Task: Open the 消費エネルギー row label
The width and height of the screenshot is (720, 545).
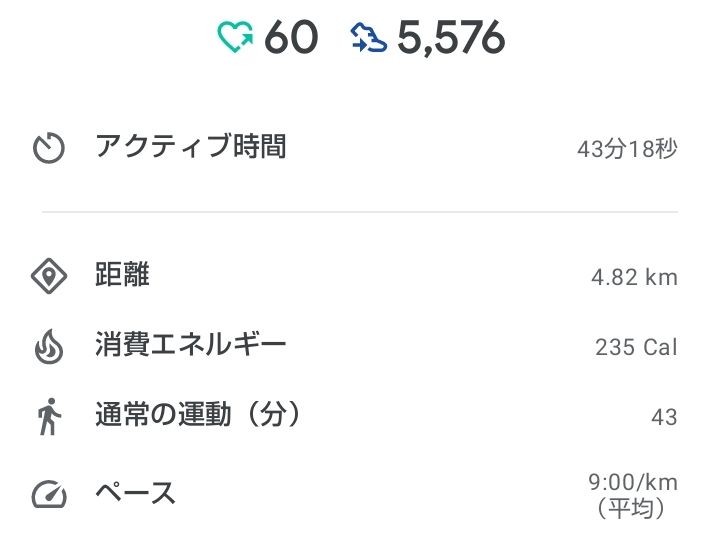Action: pyautogui.click(x=191, y=344)
